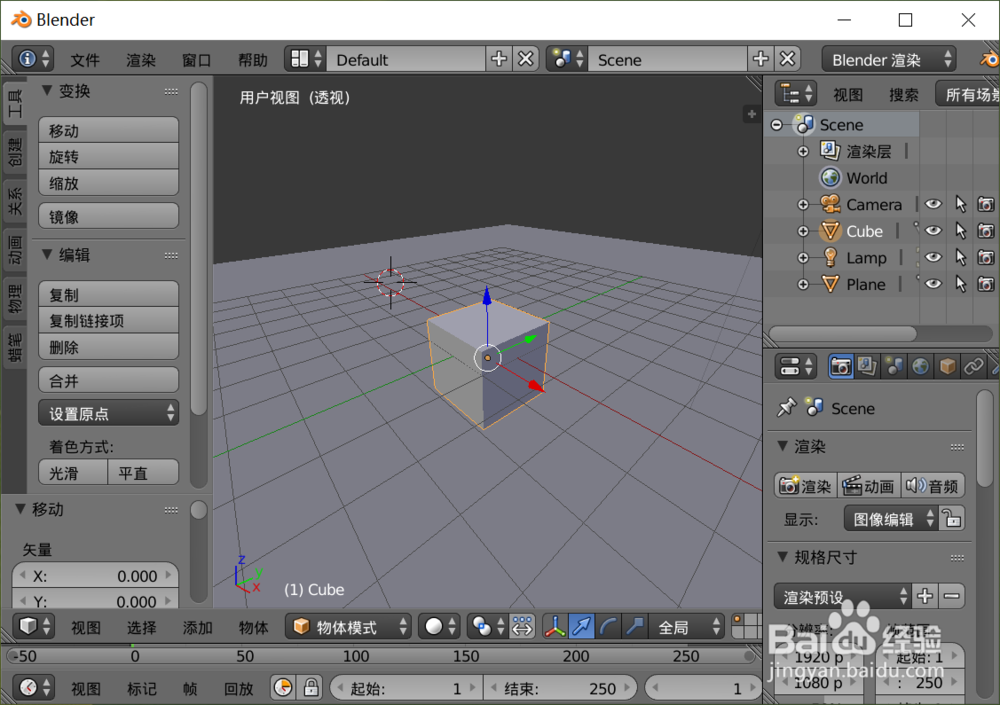Image resolution: width=1000 pixels, height=705 pixels.
Task: Enable the rotate manipulator arc
Action: point(608,627)
